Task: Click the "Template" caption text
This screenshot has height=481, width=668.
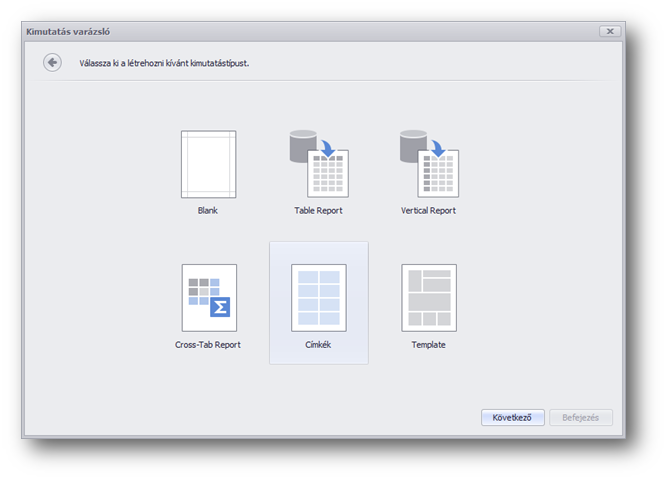Action: 428,345
